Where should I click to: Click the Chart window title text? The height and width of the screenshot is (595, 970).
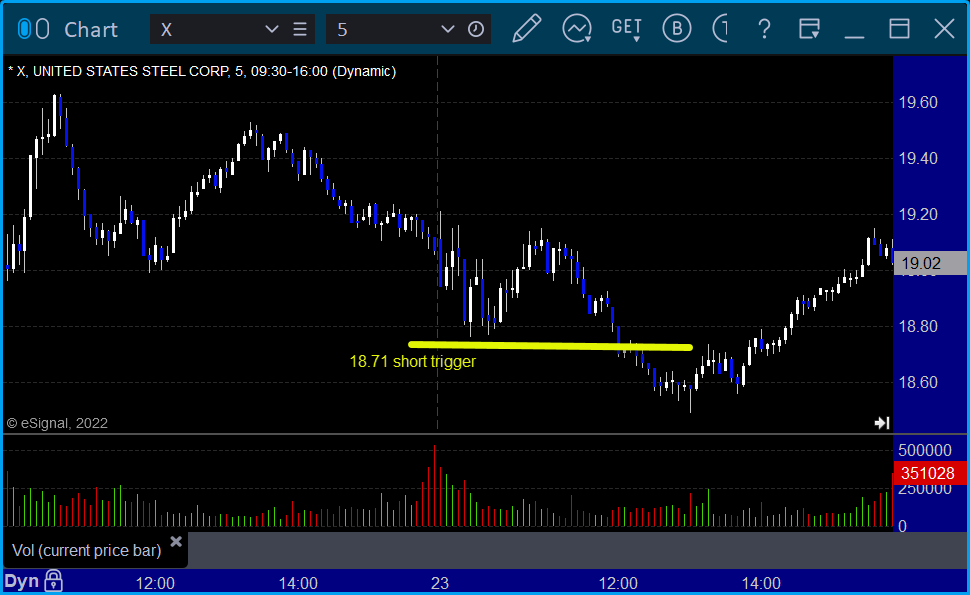91,30
